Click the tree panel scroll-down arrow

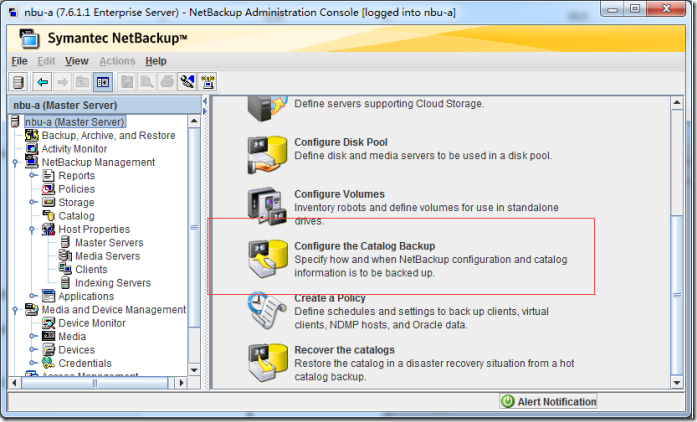(194, 370)
